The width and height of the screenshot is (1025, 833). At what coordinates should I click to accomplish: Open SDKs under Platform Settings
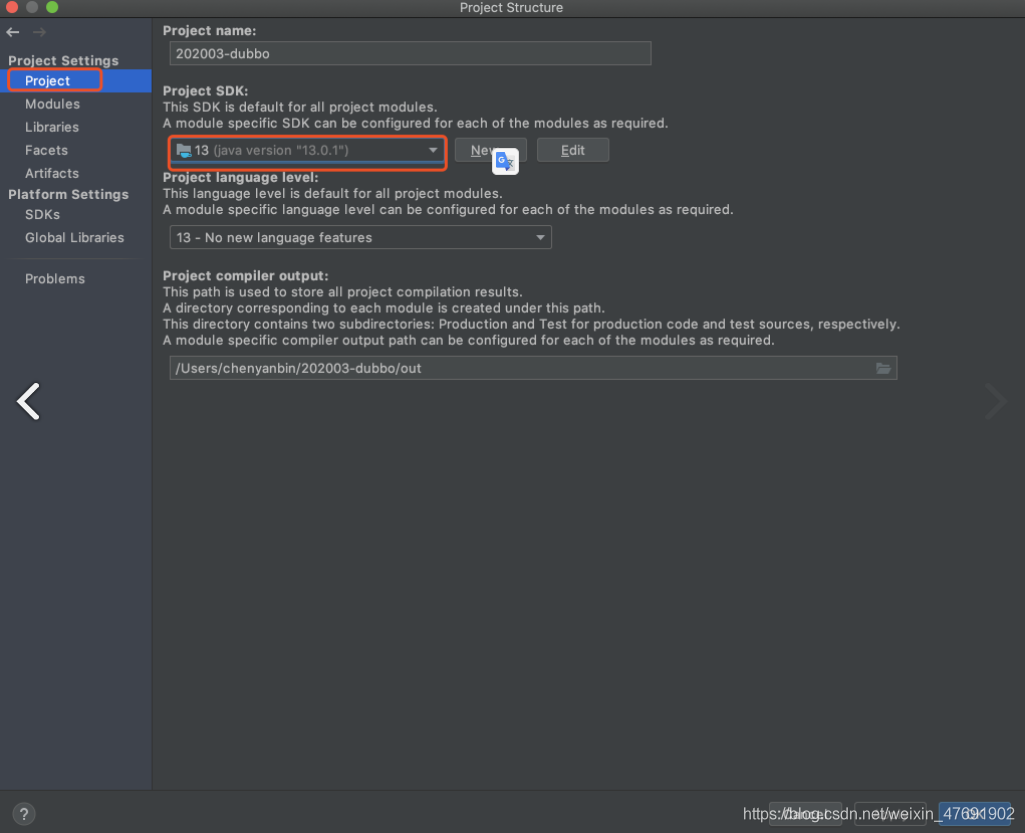(x=42, y=214)
